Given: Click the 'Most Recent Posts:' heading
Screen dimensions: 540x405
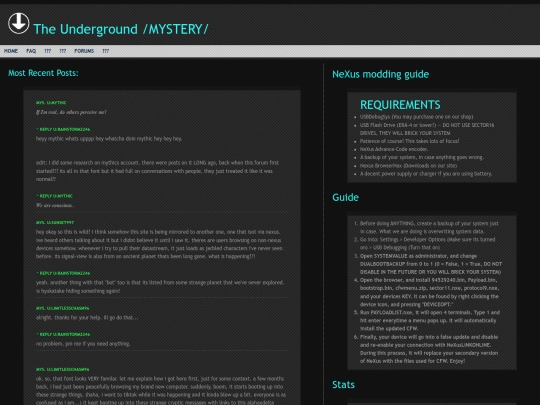Looking at the screenshot, I should tap(43, 73).
